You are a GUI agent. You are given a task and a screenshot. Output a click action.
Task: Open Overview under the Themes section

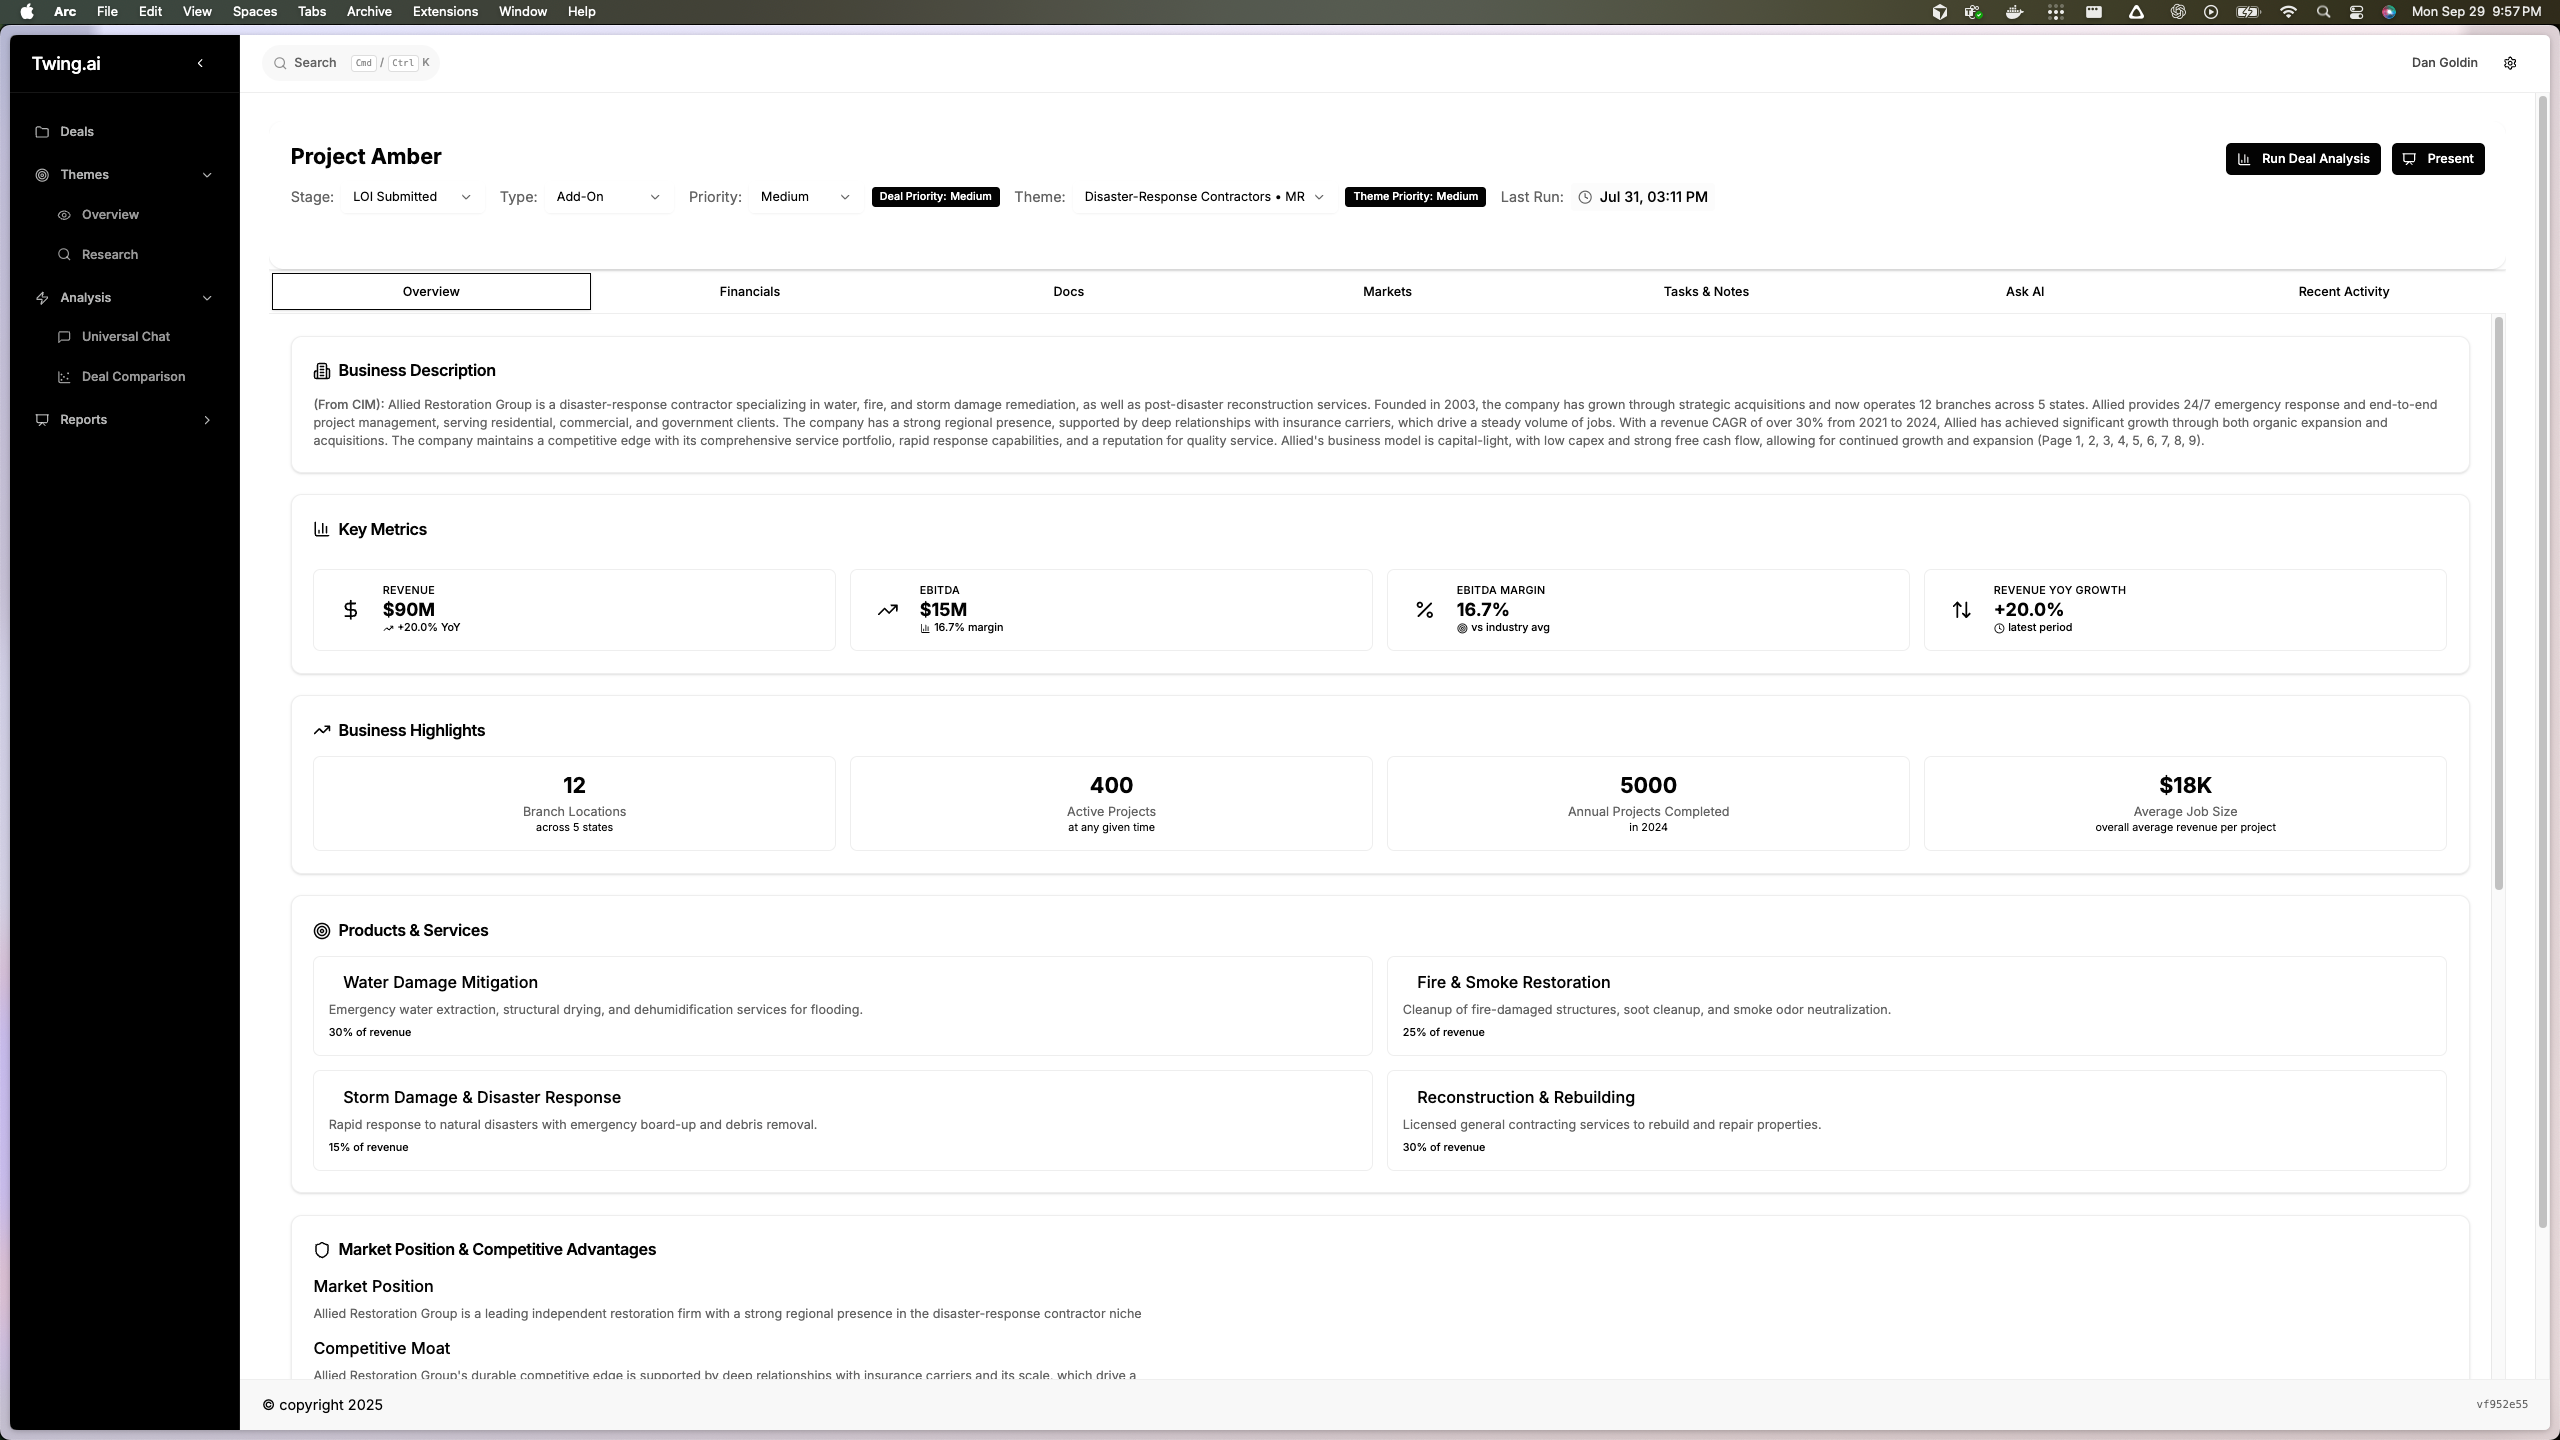[110, 214]
